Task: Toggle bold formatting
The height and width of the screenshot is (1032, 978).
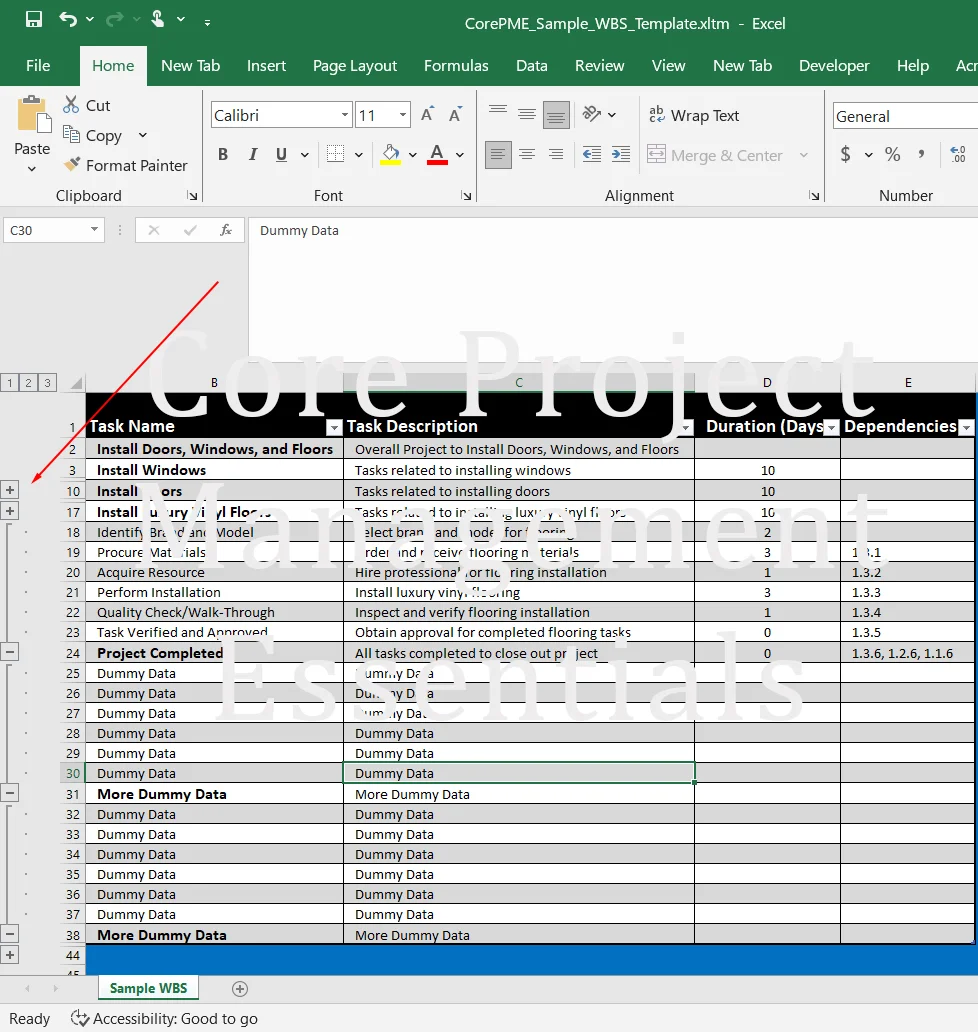Action: pyautogui.click(x=222, y=155)
